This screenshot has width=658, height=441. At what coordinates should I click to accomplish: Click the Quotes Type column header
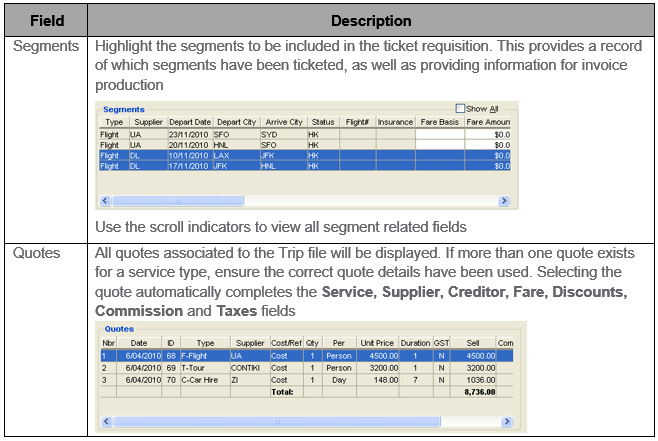205,343
